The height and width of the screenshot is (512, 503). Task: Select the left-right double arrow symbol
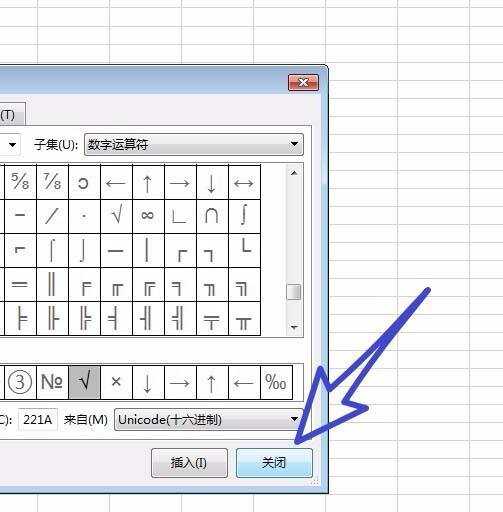245,182
